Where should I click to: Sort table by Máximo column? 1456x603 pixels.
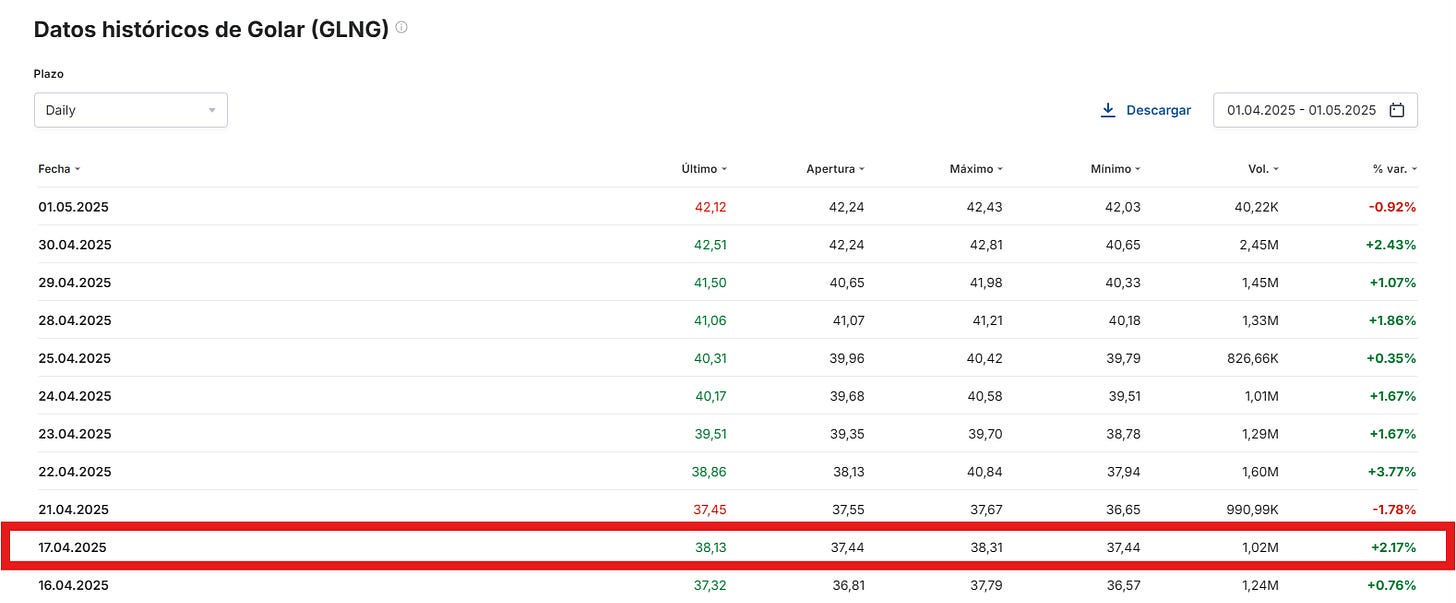click(976, 169)
